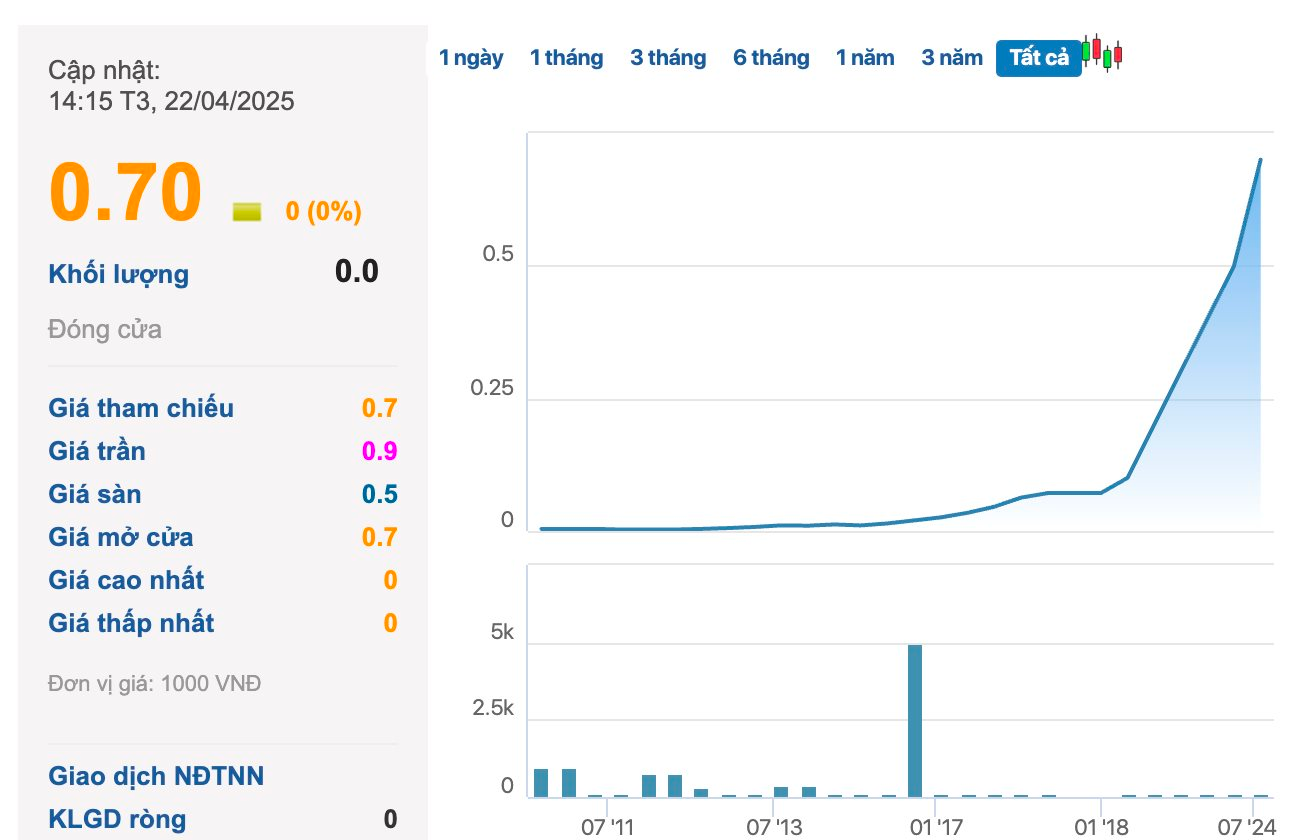Click the 'Giá trần' ceiling price label
This screenshot has height=840, width=1306.
[97, 451]
